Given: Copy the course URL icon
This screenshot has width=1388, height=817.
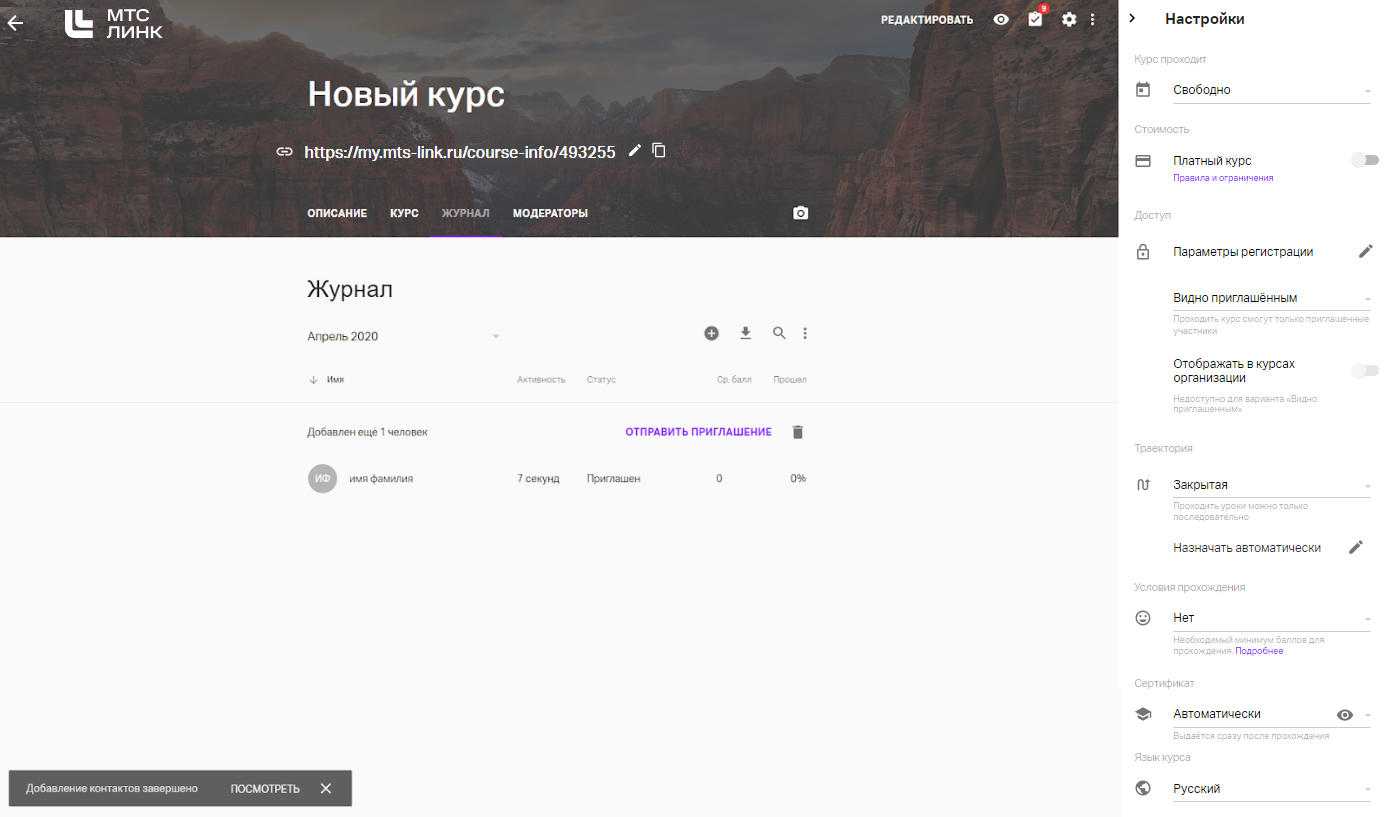Looking at the screenshot, I should click(659, 150).
